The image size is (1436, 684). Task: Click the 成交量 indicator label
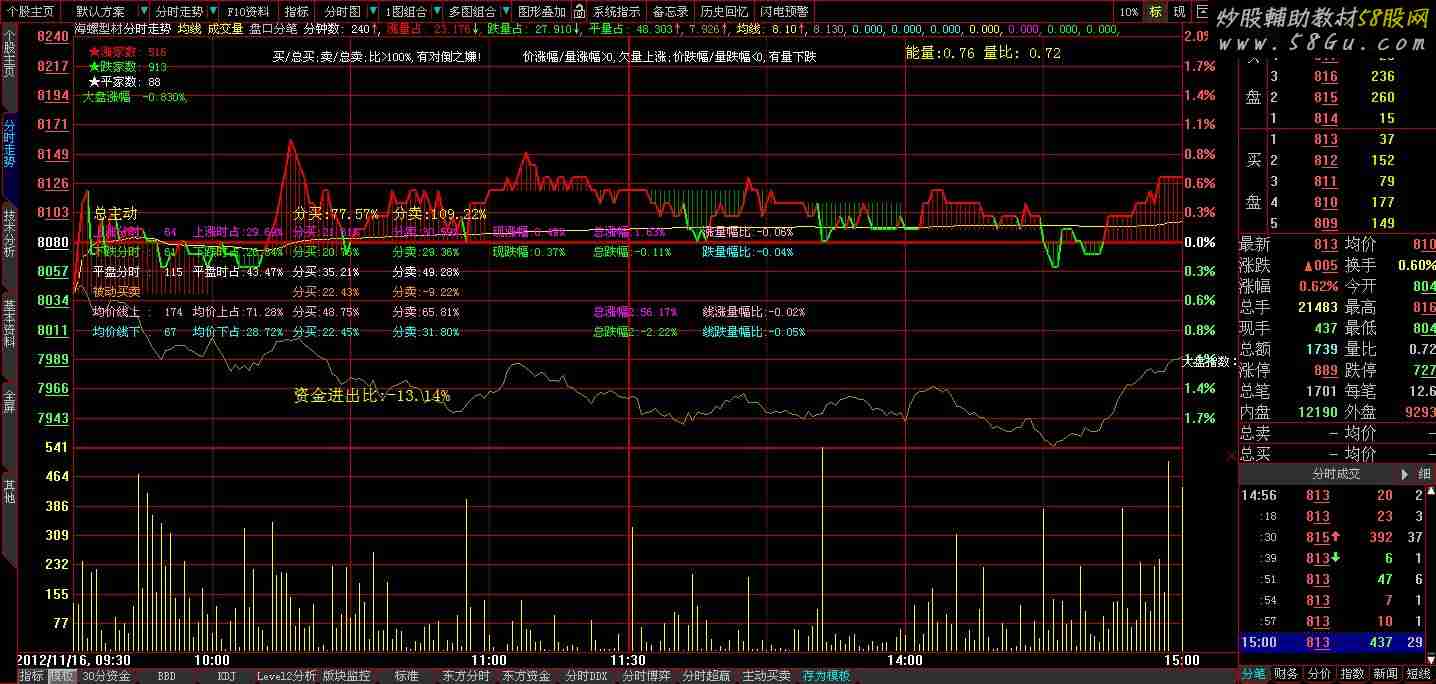225,29
